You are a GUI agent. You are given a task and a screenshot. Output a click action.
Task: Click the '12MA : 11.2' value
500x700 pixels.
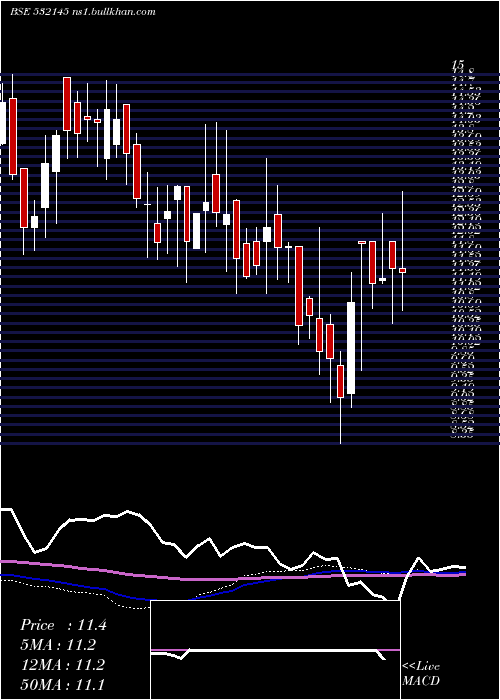pyautogui.click(x=62, y=665)
